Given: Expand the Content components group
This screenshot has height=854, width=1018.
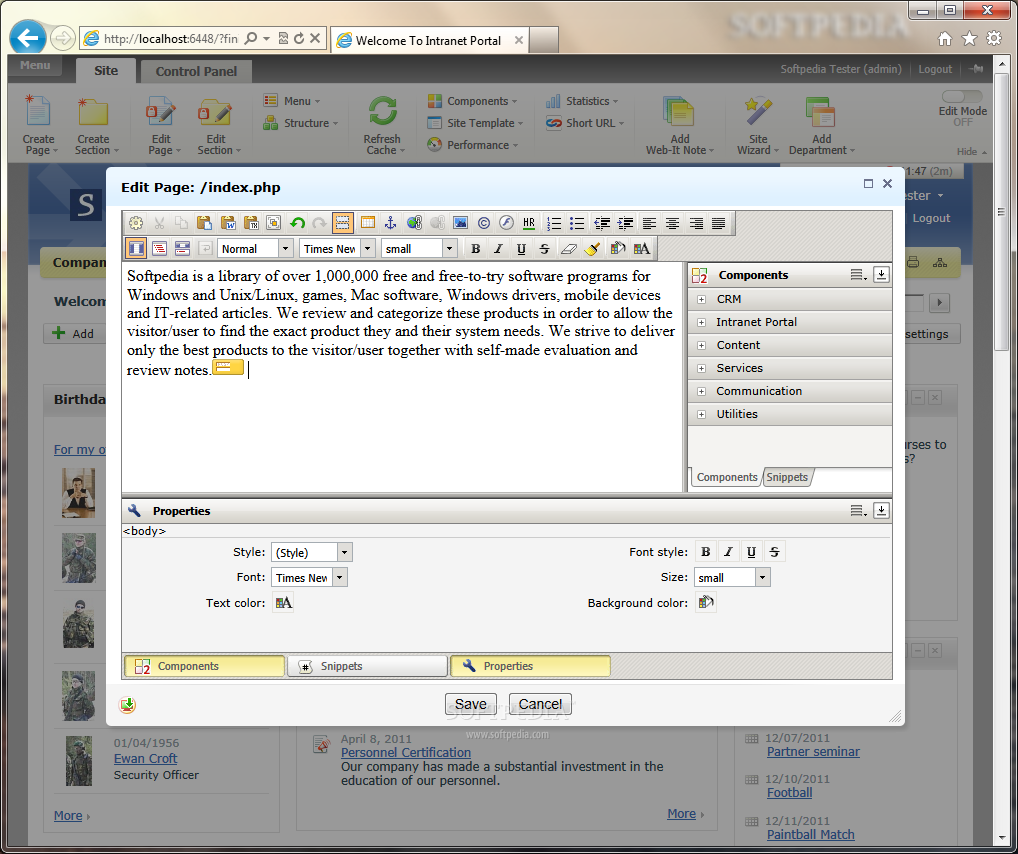Looking at the screenshot, I should point(701,345).
